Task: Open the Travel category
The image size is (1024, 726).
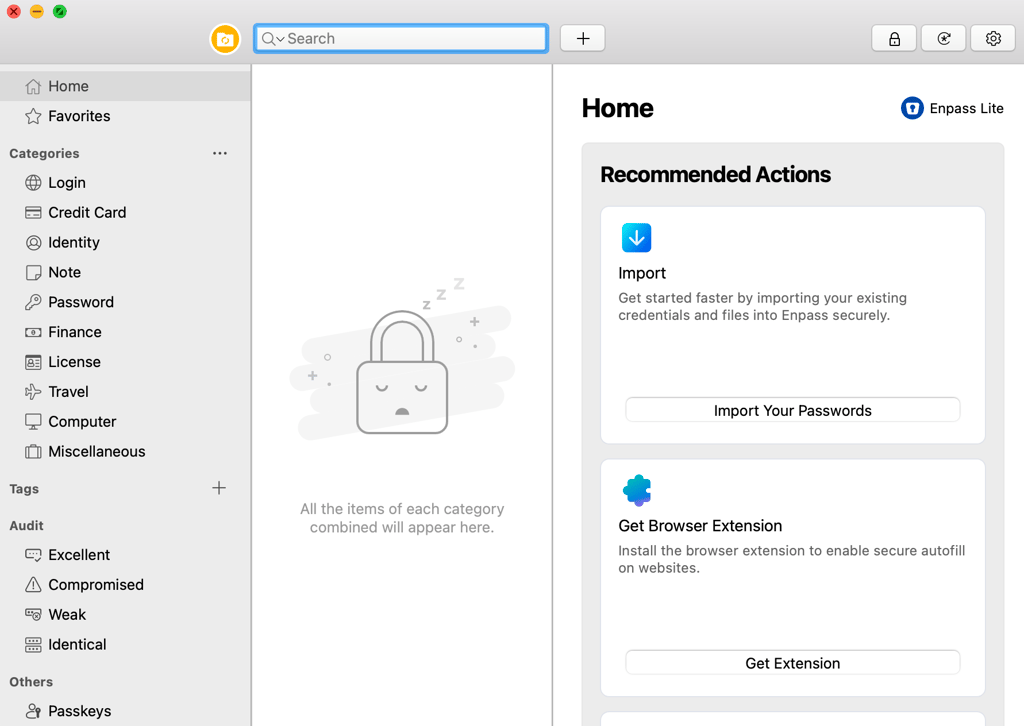Action: (125, 392)
